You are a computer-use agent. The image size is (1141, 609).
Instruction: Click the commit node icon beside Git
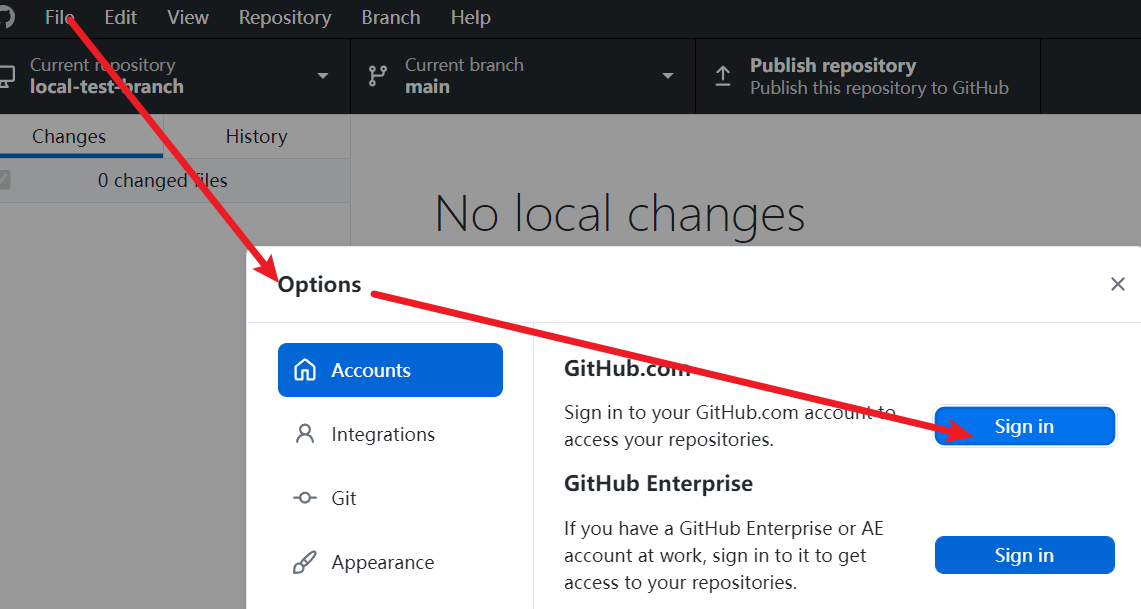[305, 498]
